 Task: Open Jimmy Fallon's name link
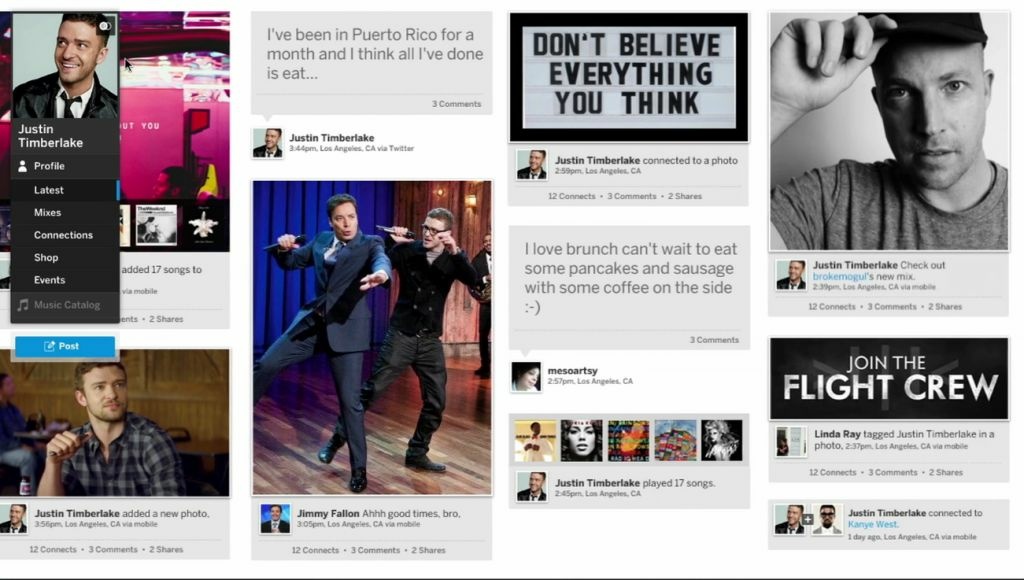click(x=328, y=513)
